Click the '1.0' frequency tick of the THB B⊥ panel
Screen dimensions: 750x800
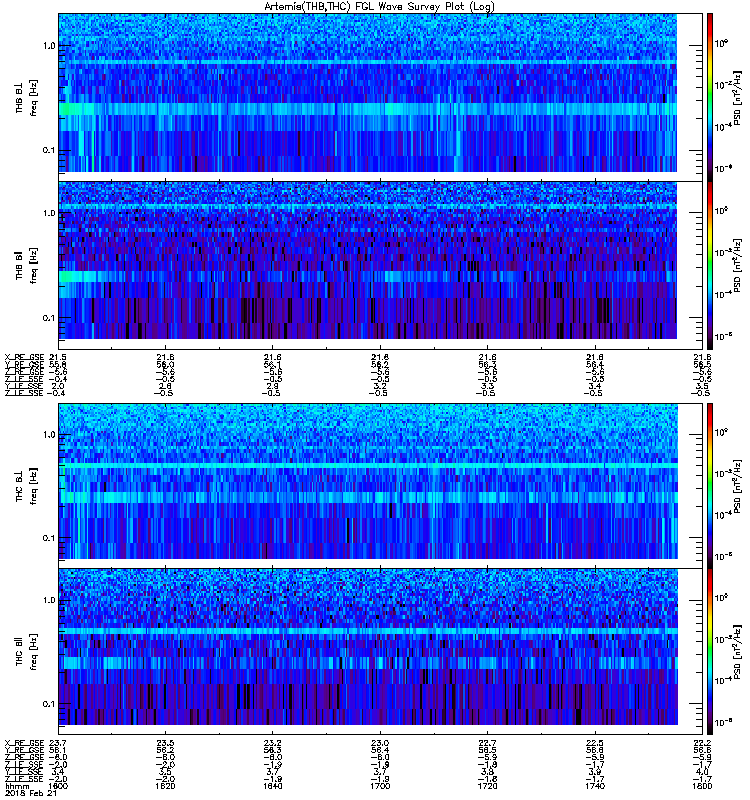[x=49, y=45]
